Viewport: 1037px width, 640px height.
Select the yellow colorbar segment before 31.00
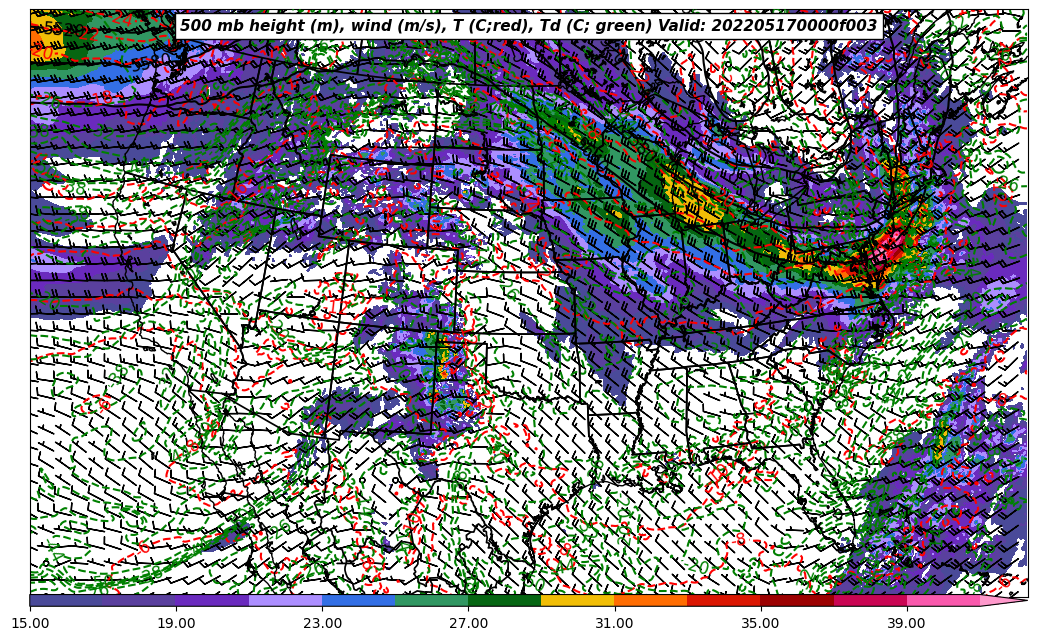pyautogui.click(x=577, y=600)
